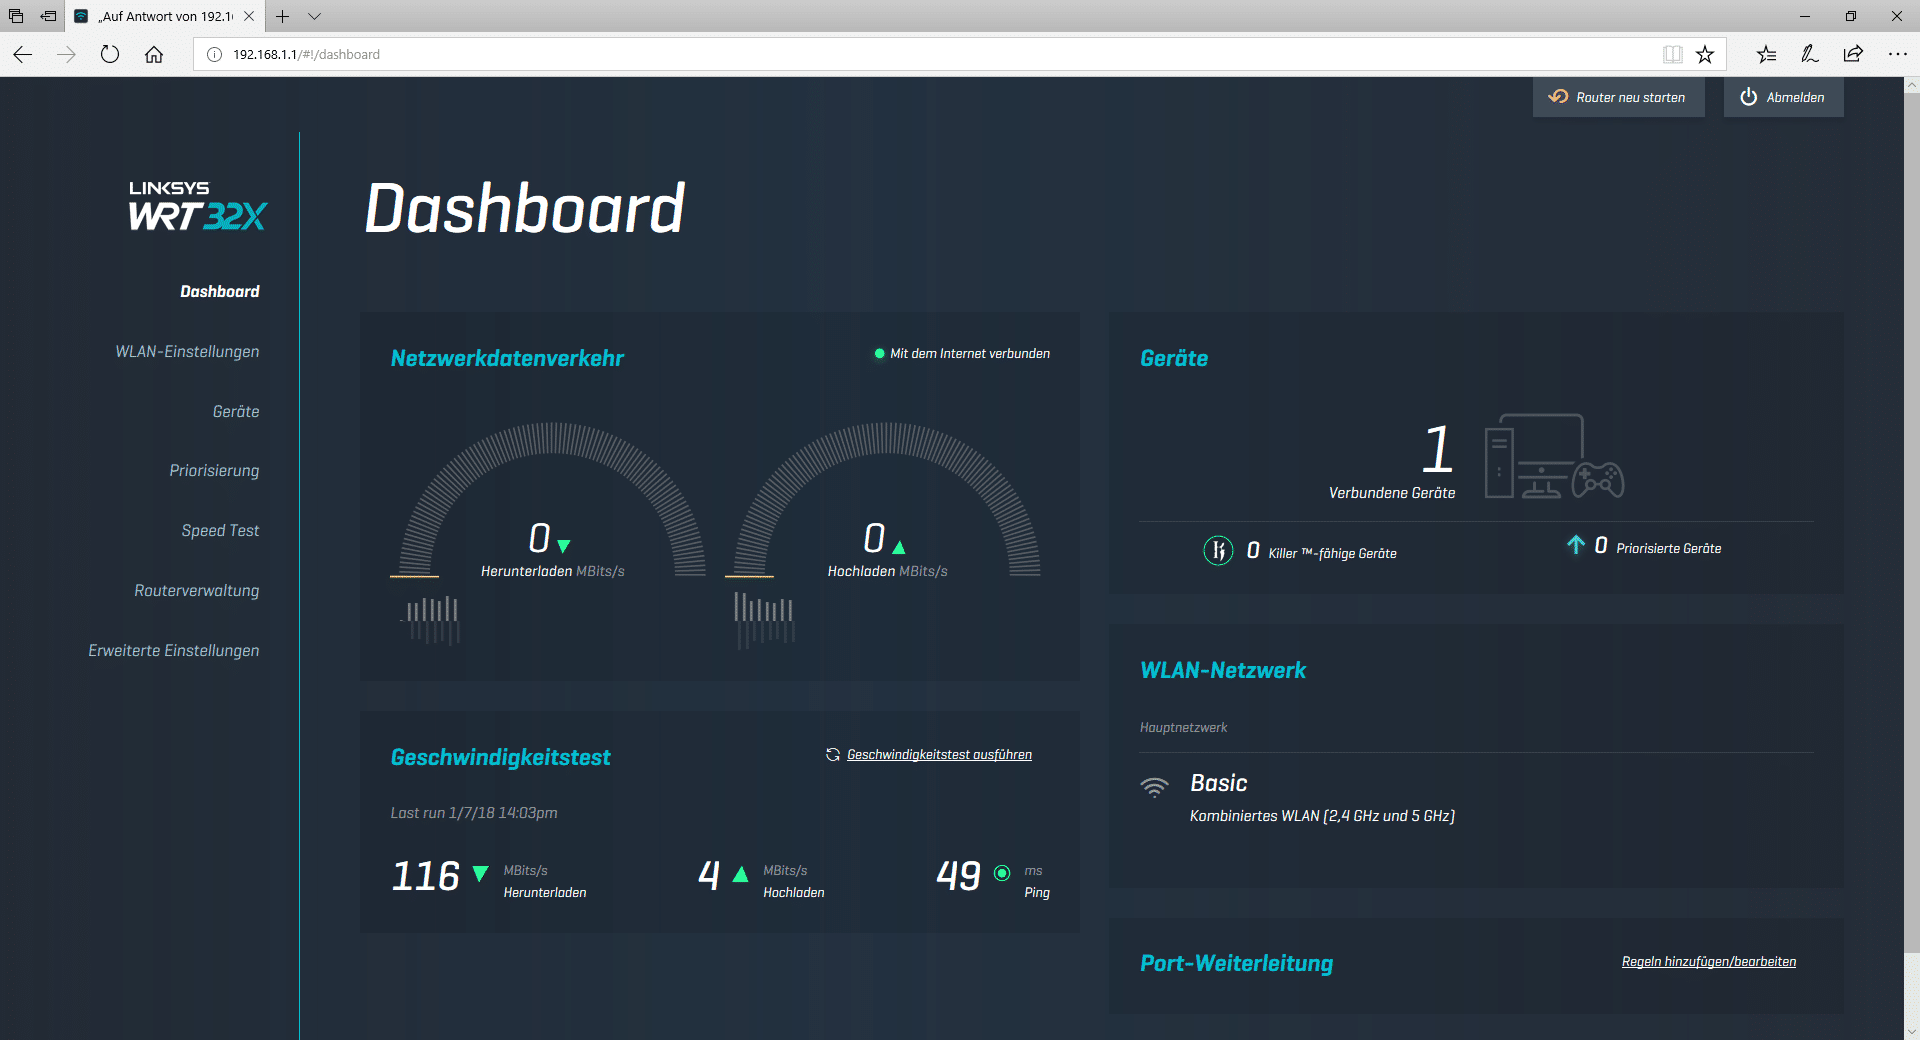Screen dimensions: 1920x1040
Task: Open browser settings and more menu
Action: [1897, 55]
